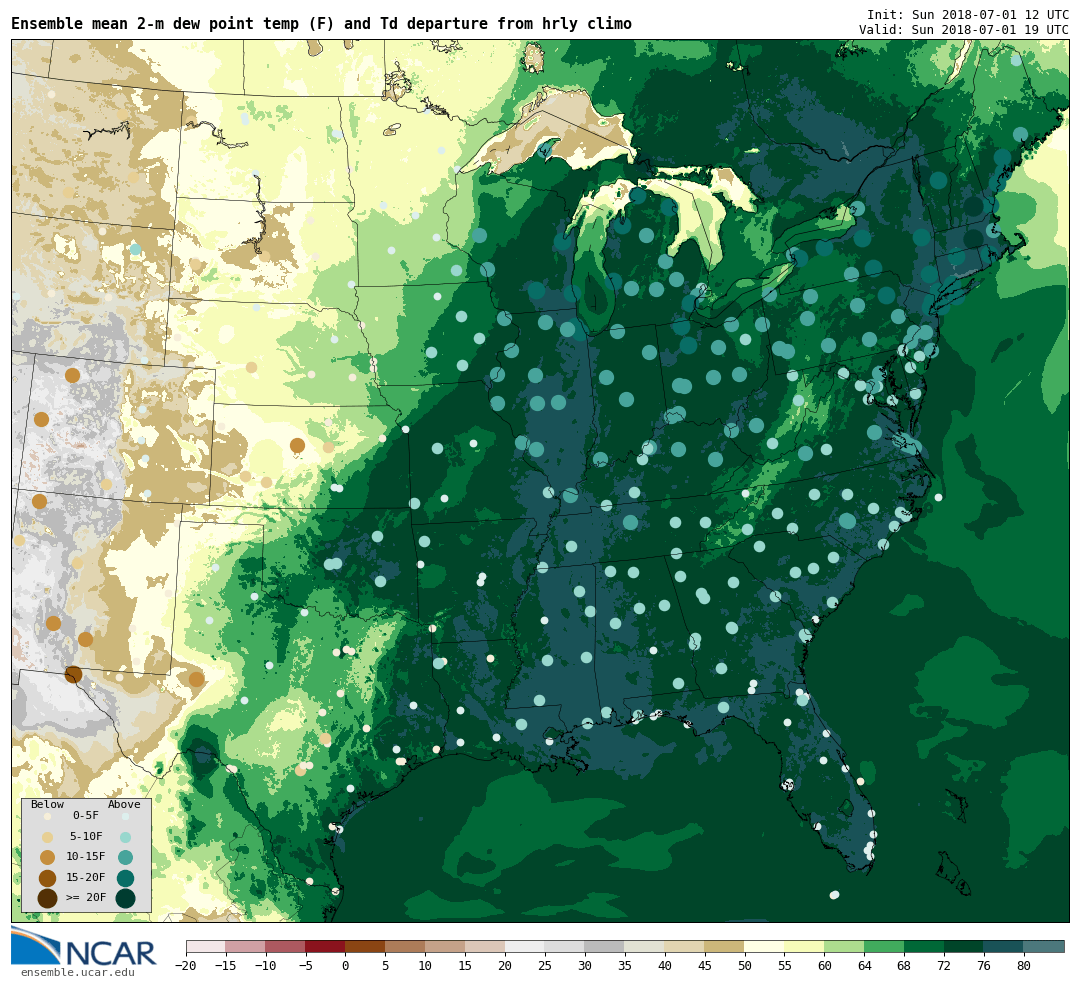Pick the colorbar swatch above 80
Viewport: 1080px width, 985px height.
click(x=1045, y=946)
